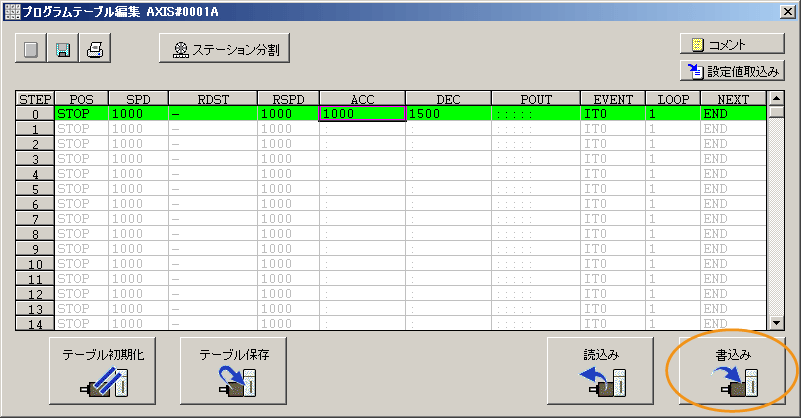Viewport: 801px width, 418px height.
Task: Click the floppy disk save icon
Action: pyautogui.click(x=62, y=48)
